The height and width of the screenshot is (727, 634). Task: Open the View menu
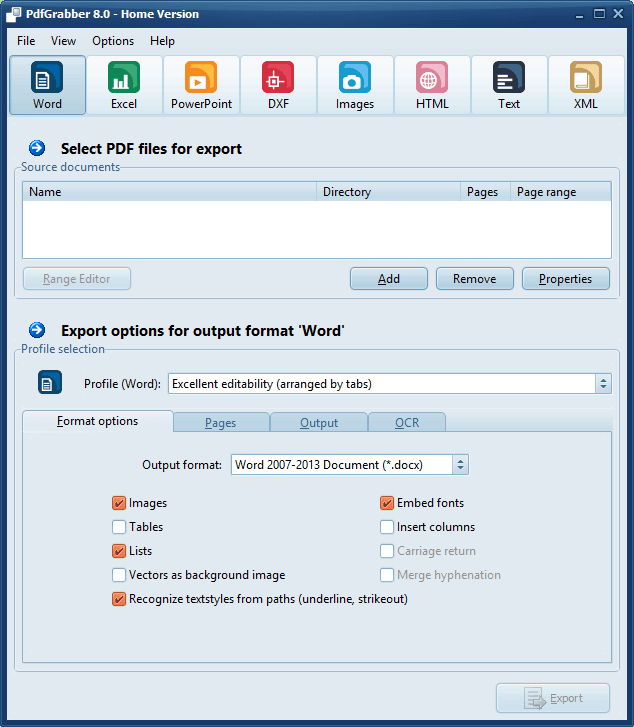[x=64, y=41]
